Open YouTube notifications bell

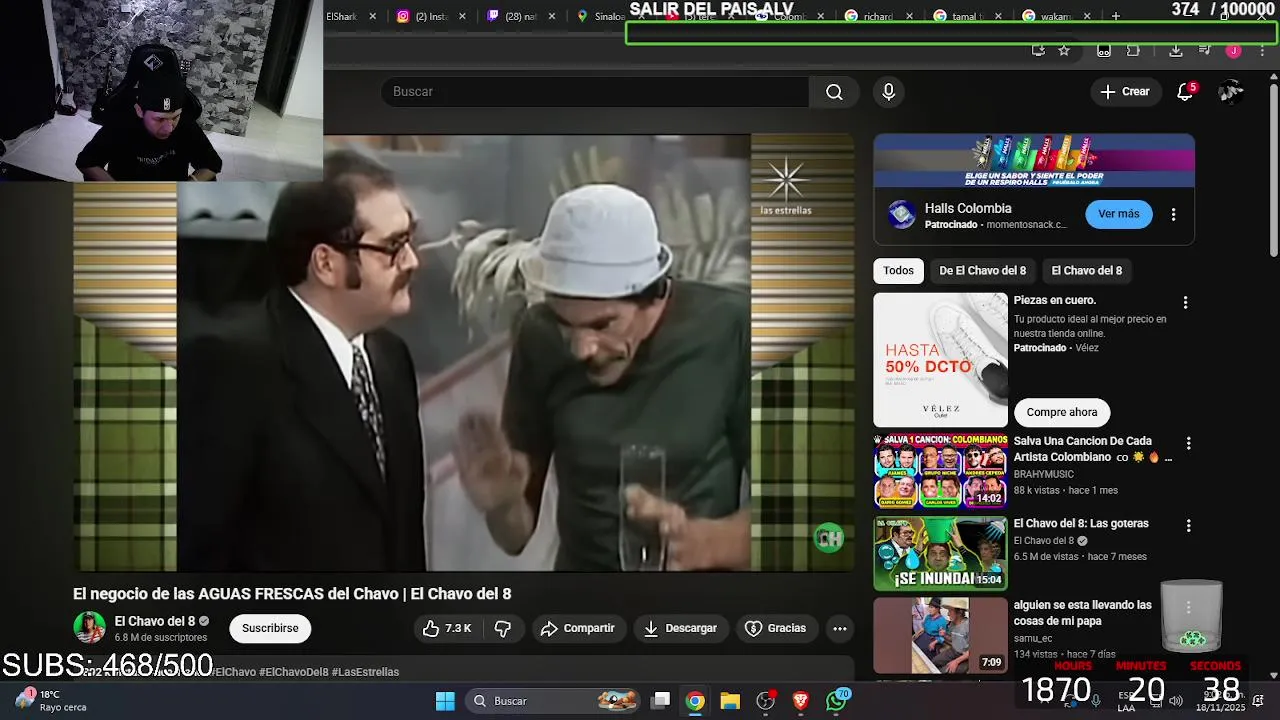pos(1185,92)
